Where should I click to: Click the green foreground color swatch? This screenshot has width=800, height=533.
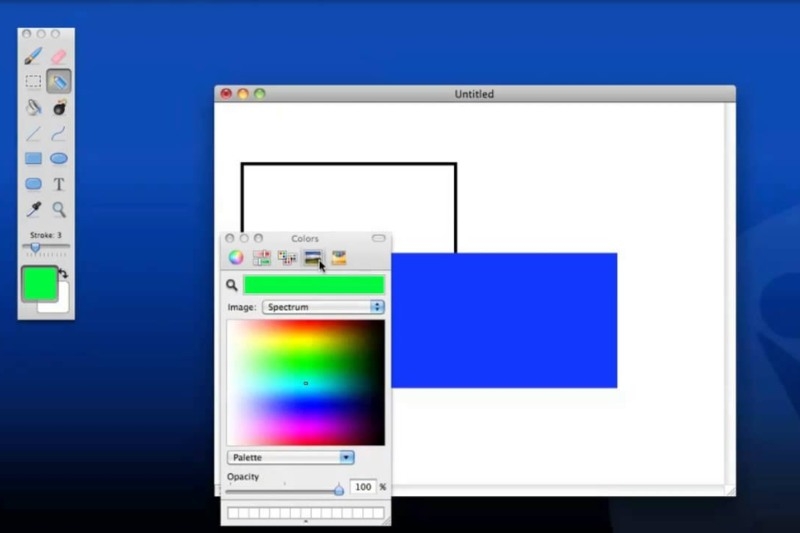[x=39, y=284]
